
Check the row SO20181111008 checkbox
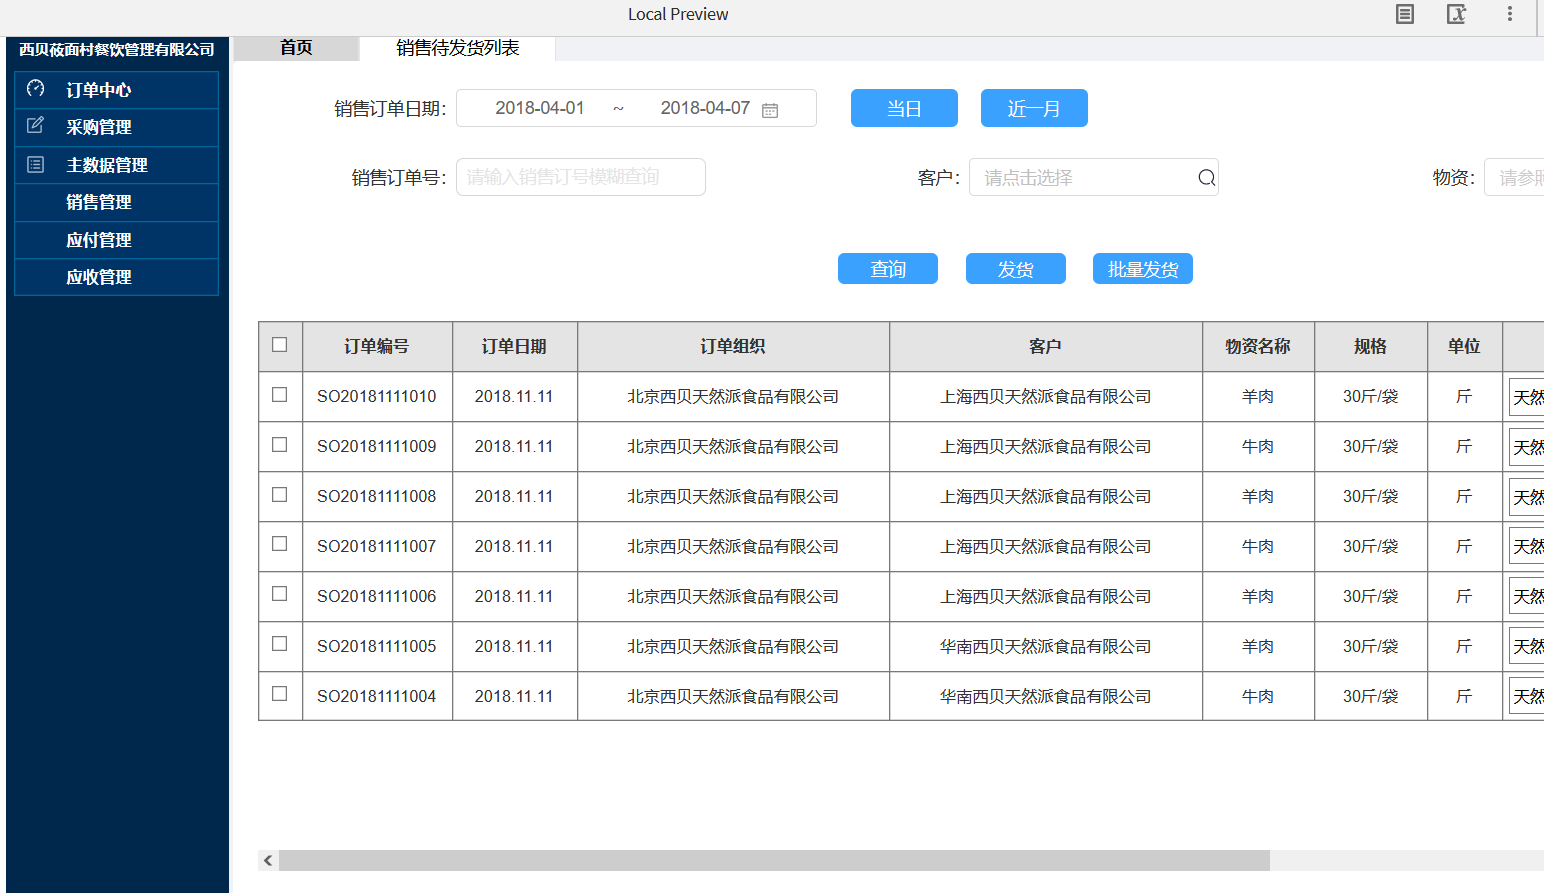(x=280, y=495)
